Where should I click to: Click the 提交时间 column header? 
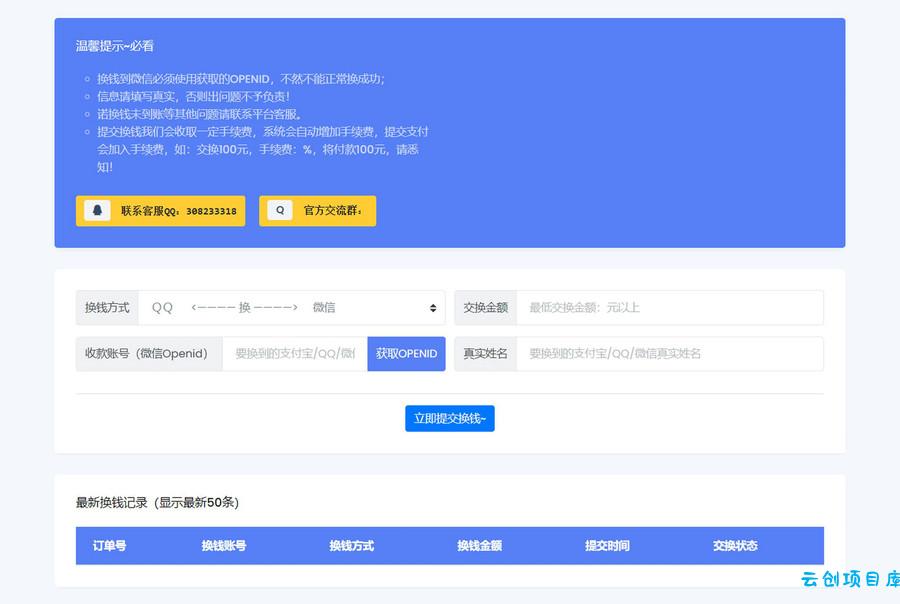pos(607,545)
